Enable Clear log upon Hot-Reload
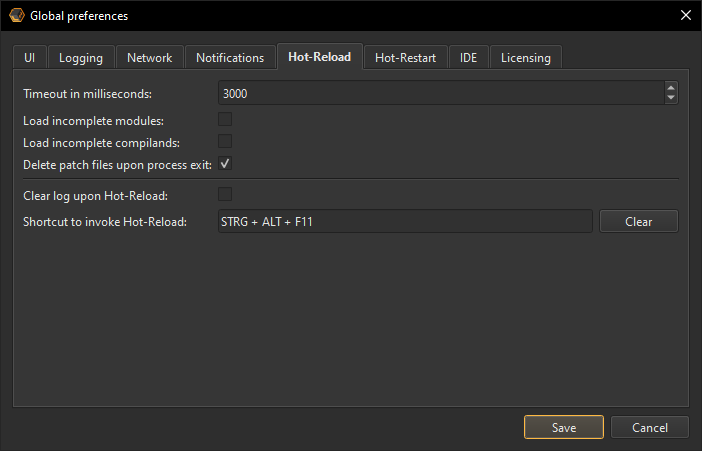Image resolution: width=702 pixels, height=451 pixels. pos(225,194)
